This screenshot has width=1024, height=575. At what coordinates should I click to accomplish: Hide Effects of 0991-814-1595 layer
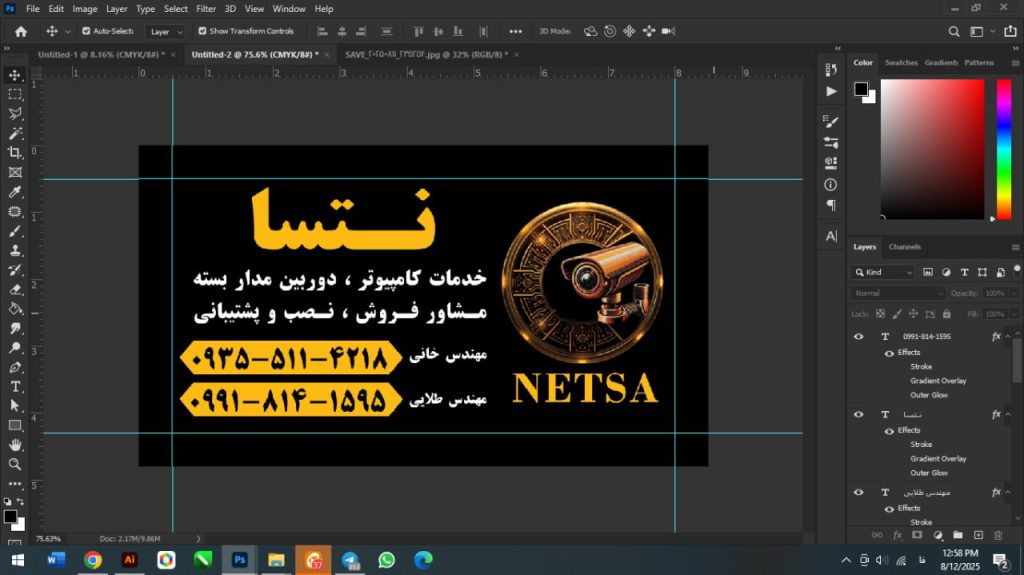tap(889, 353)
